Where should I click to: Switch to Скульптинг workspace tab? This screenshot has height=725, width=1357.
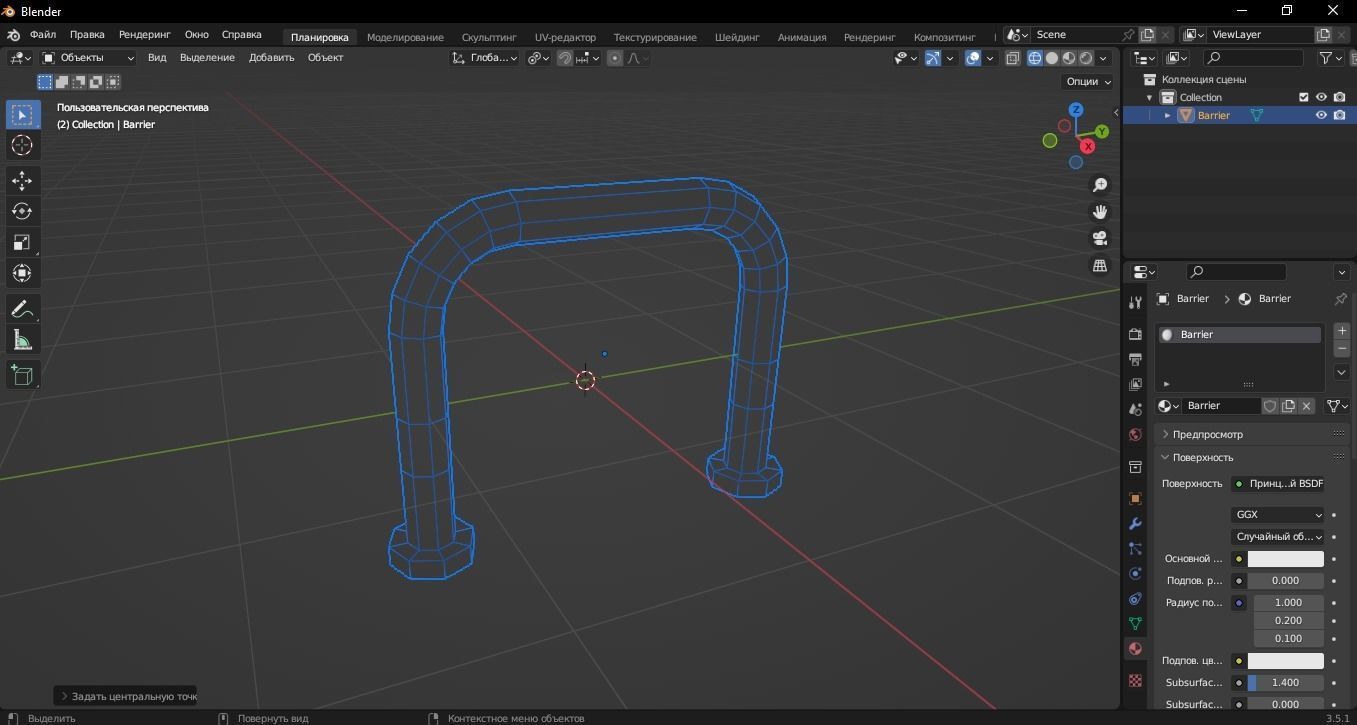(x=489, y=37)
